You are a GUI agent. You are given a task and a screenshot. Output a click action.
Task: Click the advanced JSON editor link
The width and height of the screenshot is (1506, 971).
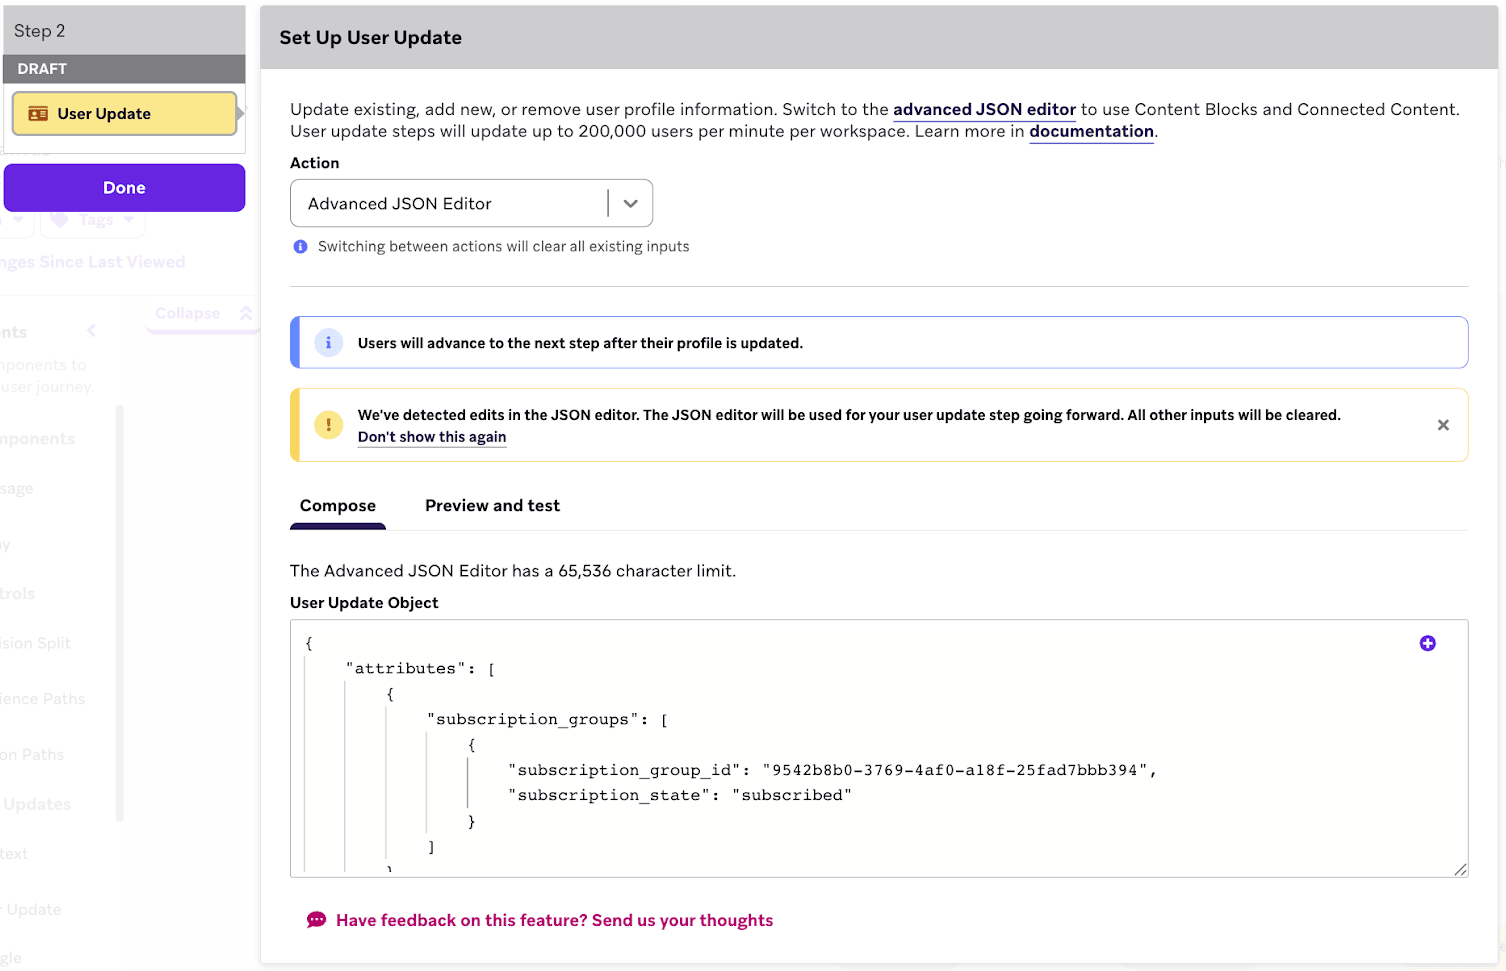coord(984,109)
